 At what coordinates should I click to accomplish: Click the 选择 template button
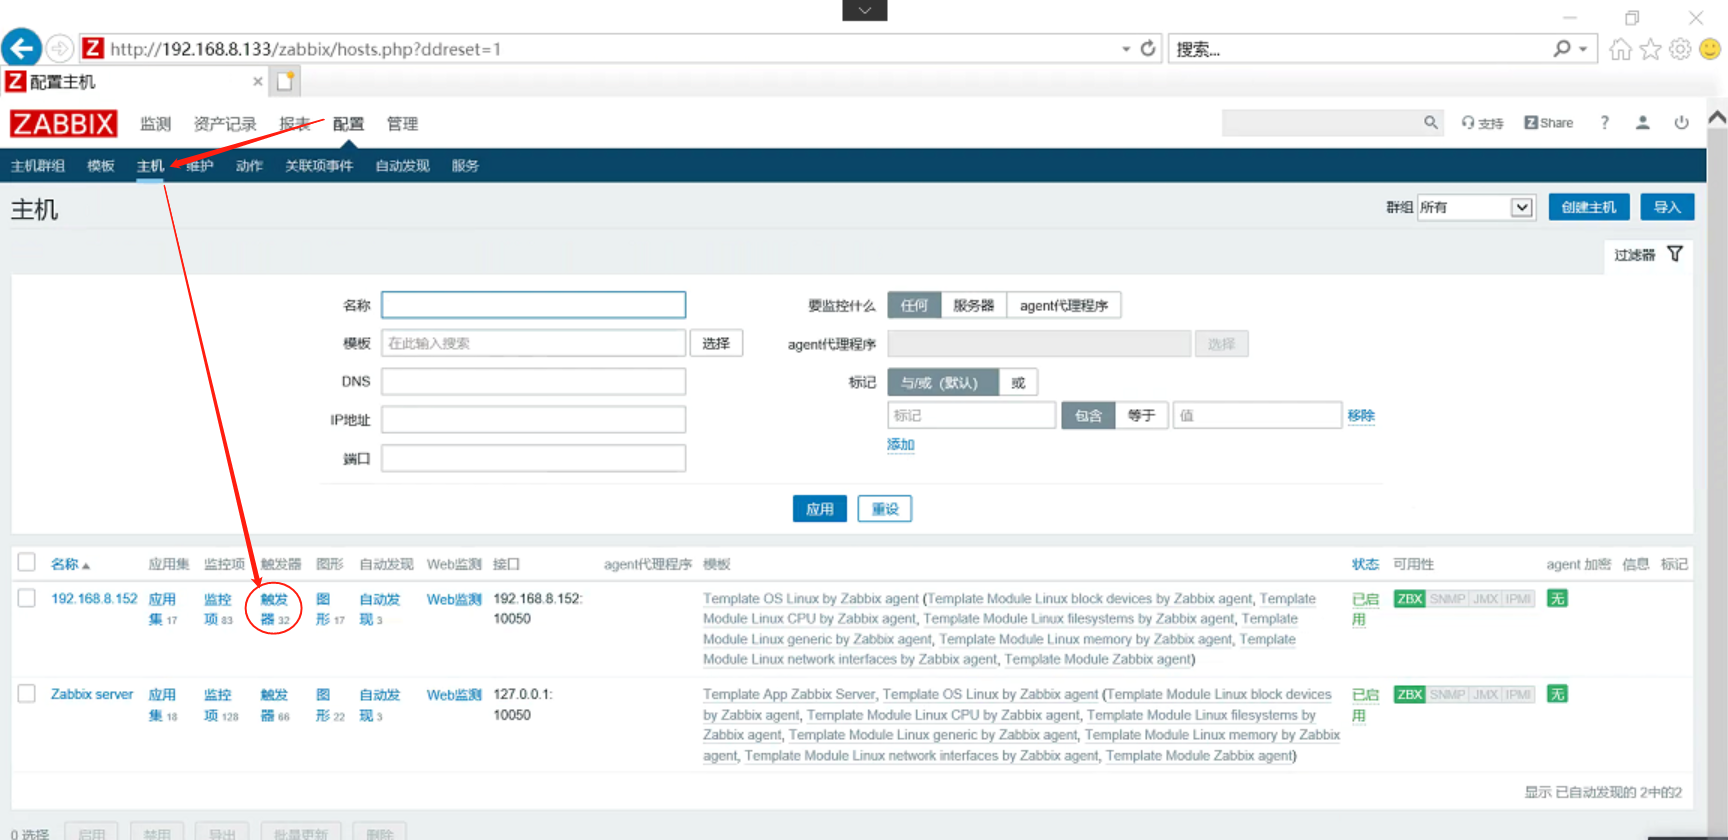[716, 343]
